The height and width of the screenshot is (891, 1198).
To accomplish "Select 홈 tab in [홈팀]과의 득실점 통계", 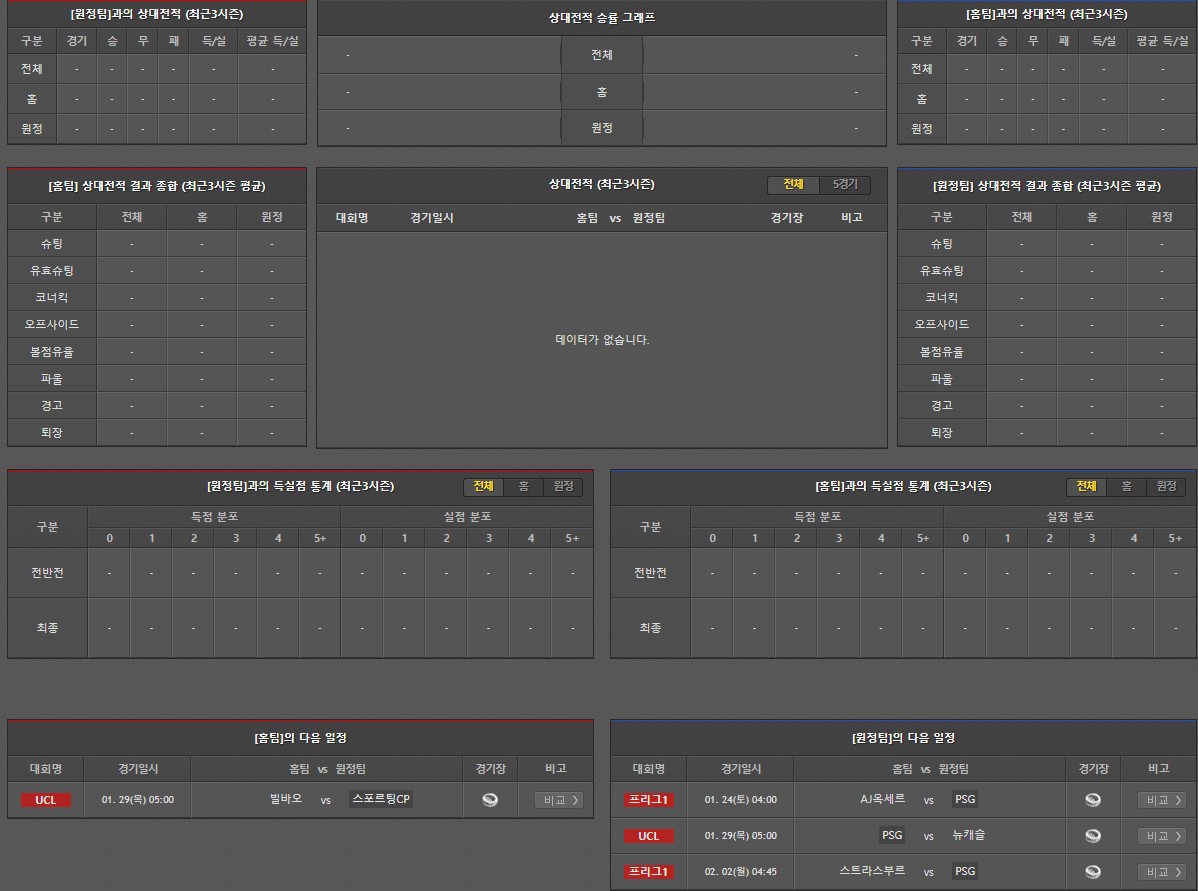I will (1126, 487).
